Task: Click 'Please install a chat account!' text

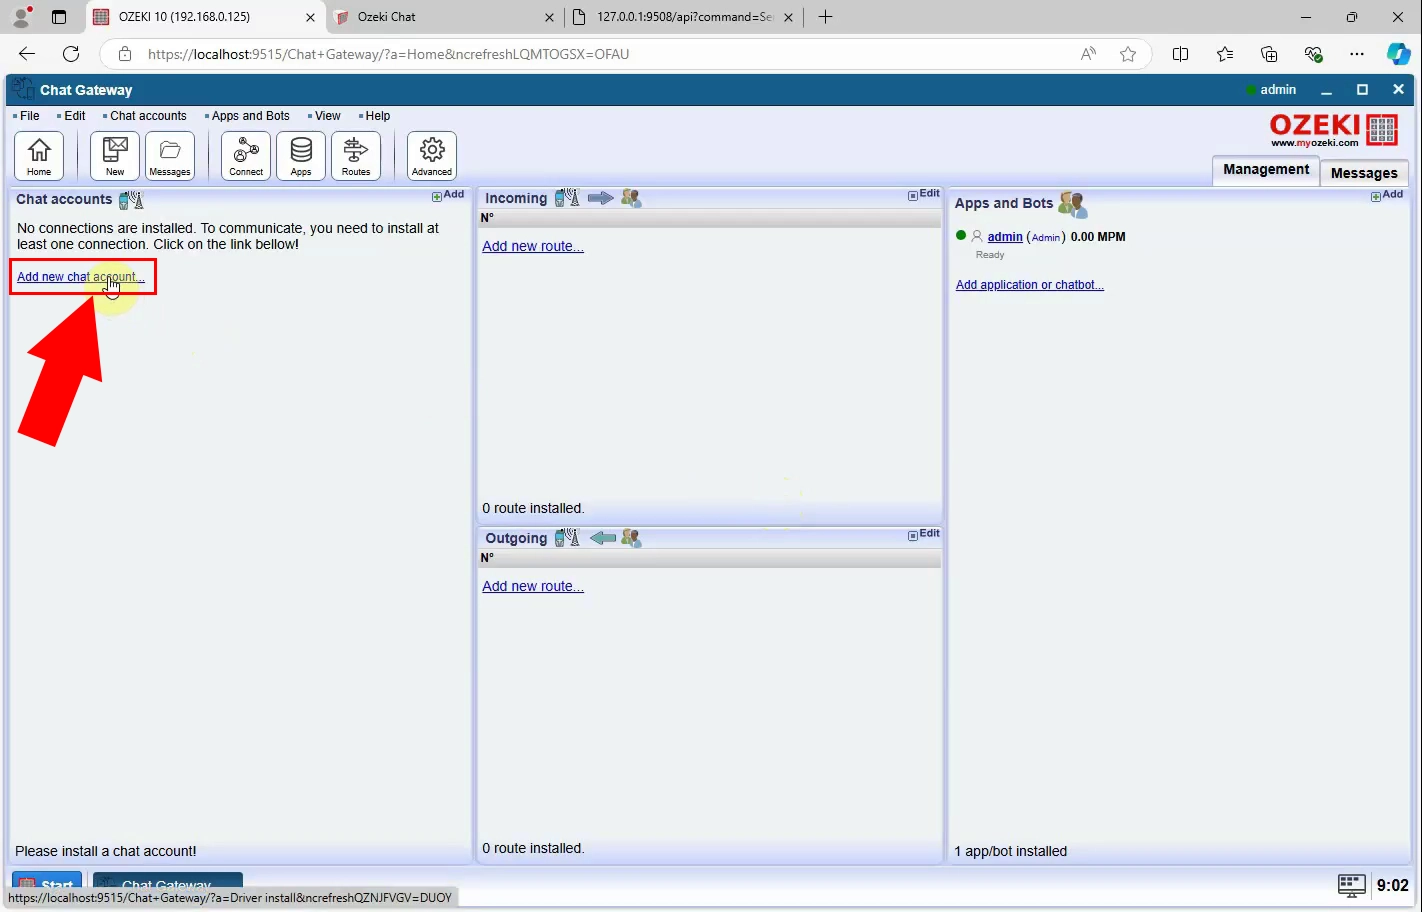Action: (106, 851)
